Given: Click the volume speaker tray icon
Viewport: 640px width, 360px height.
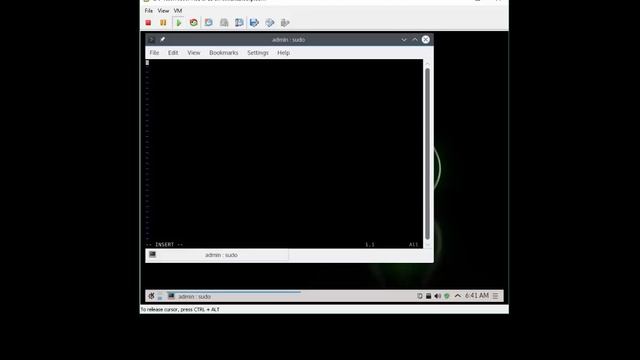Looking at the screenshot, I should [438, 296].
